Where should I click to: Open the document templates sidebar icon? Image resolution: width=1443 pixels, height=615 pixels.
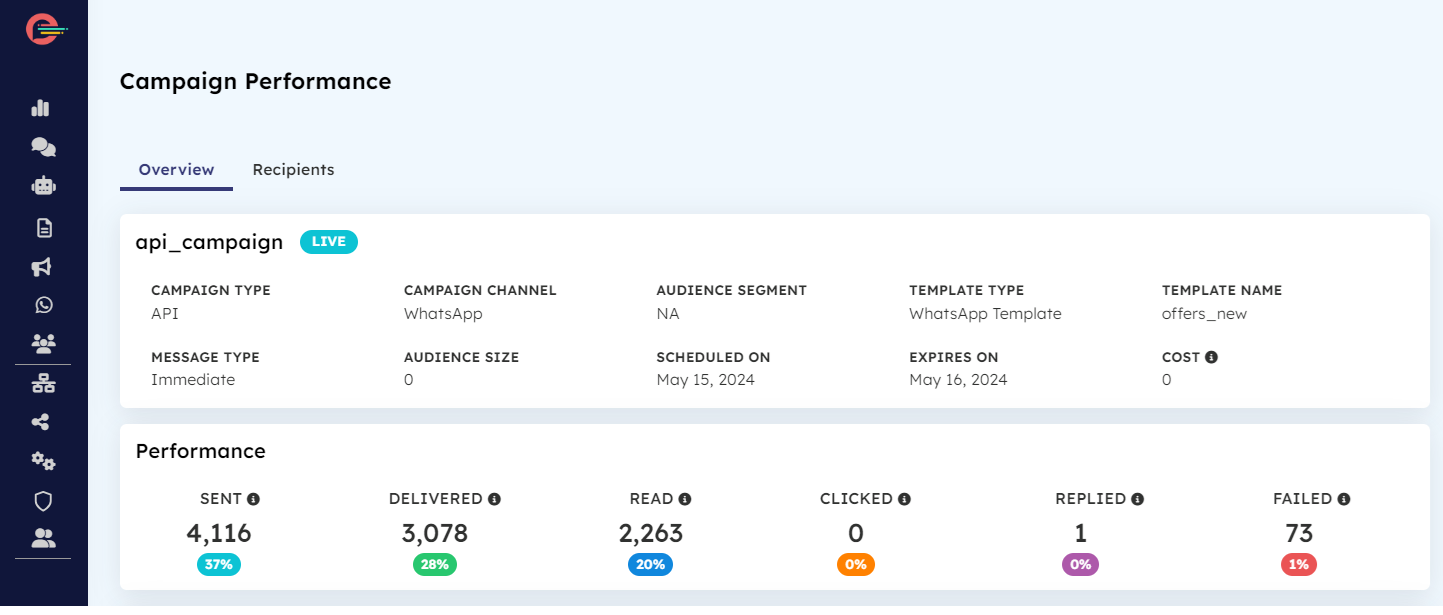(43, 228)
